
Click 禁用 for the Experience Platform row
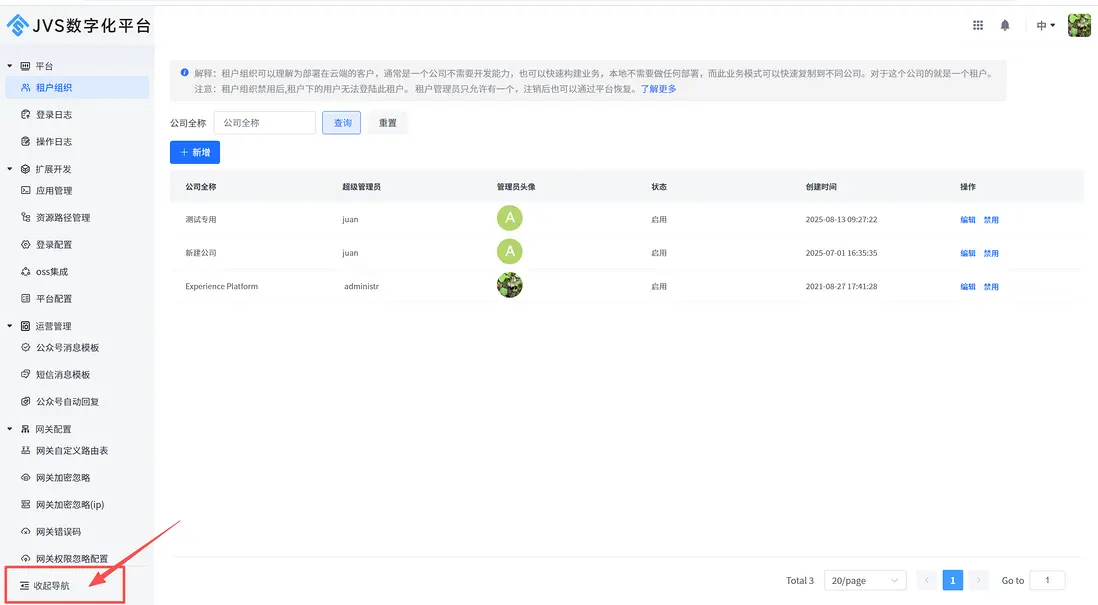pyautogui.click(x=991, y=286)
